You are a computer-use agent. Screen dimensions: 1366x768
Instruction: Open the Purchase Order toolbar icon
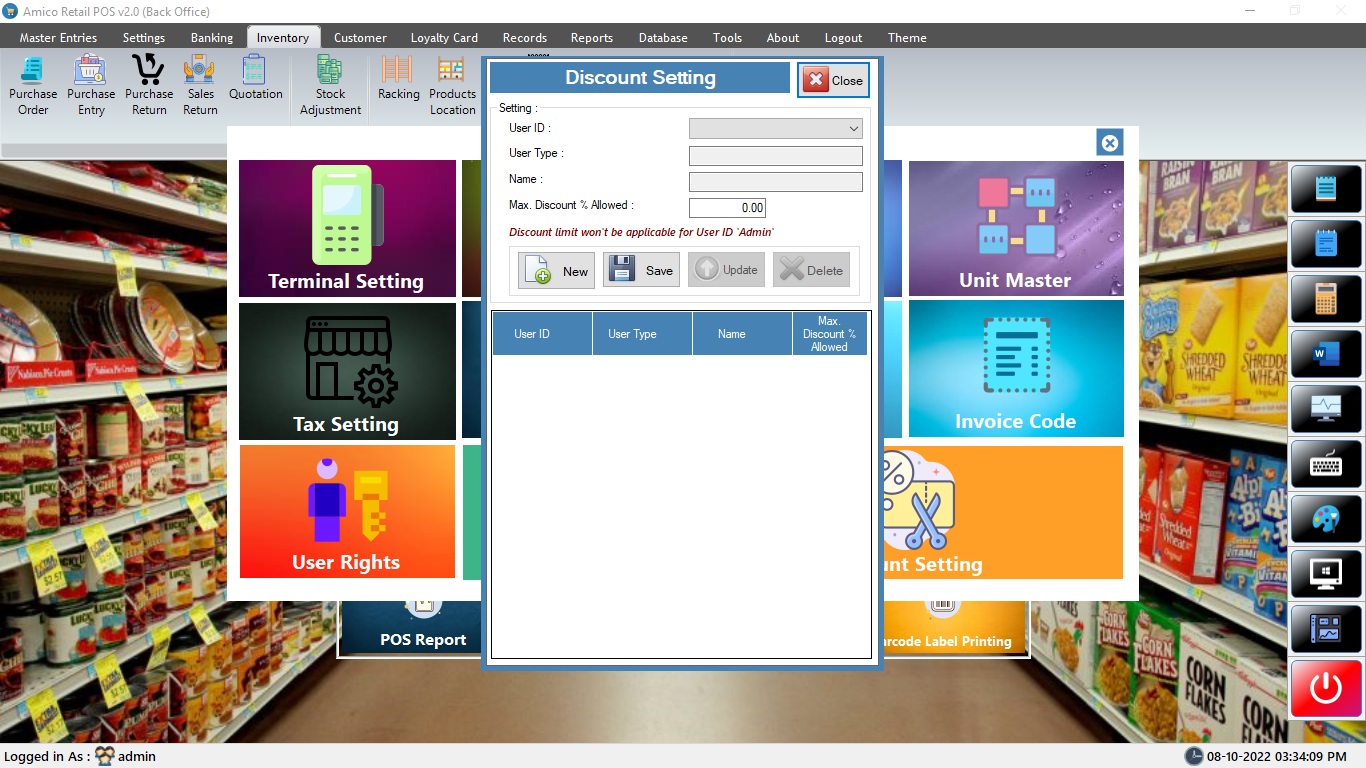click(x=33, y=84)
